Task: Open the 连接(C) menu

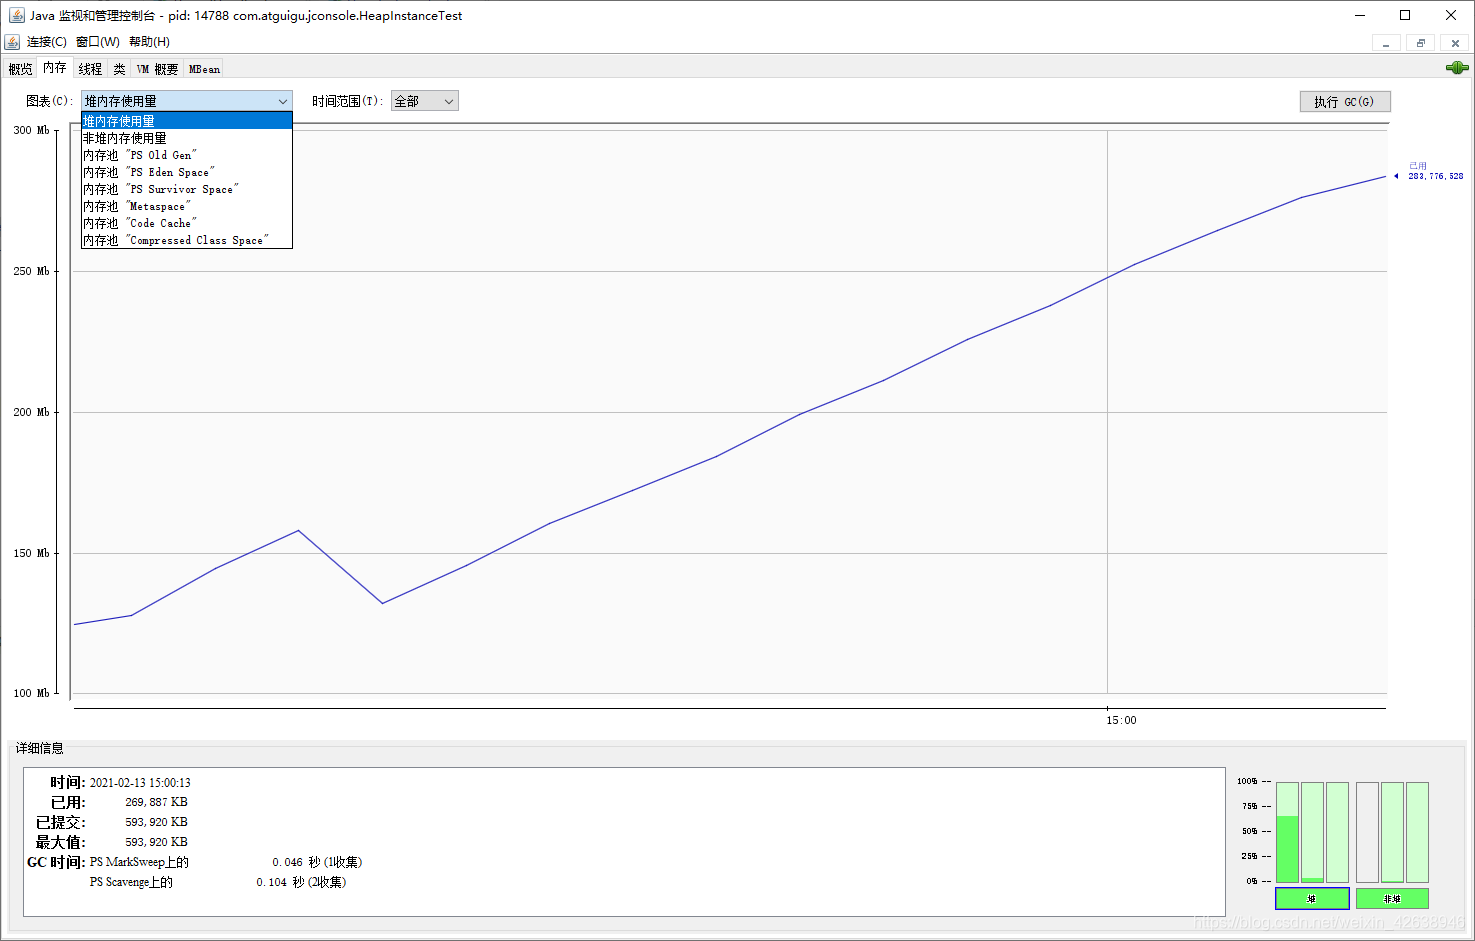Action: click(47, 42)
